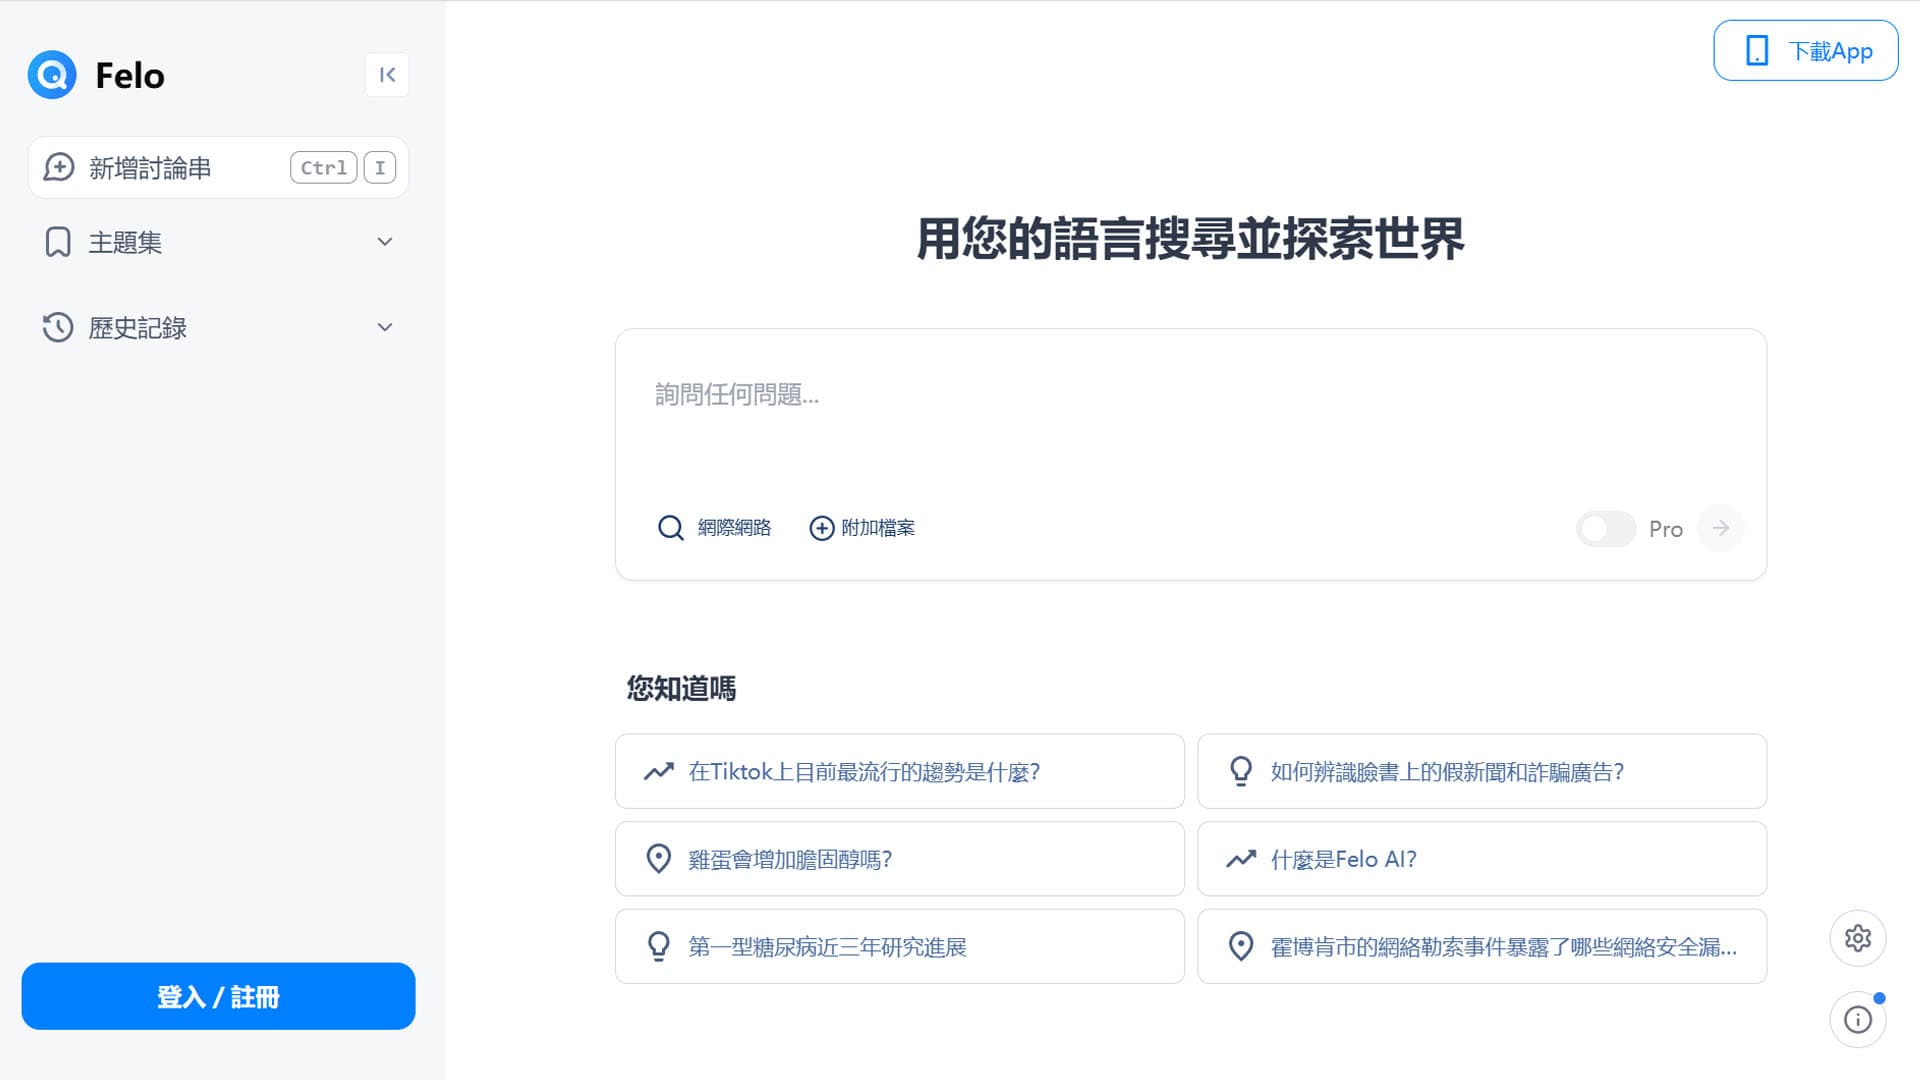Image resolution: width=1920 pixels, height=1080 pixels.
Task: Open 霍博肯市的網絡勒索事件 suggestion
Action: 1482,947
